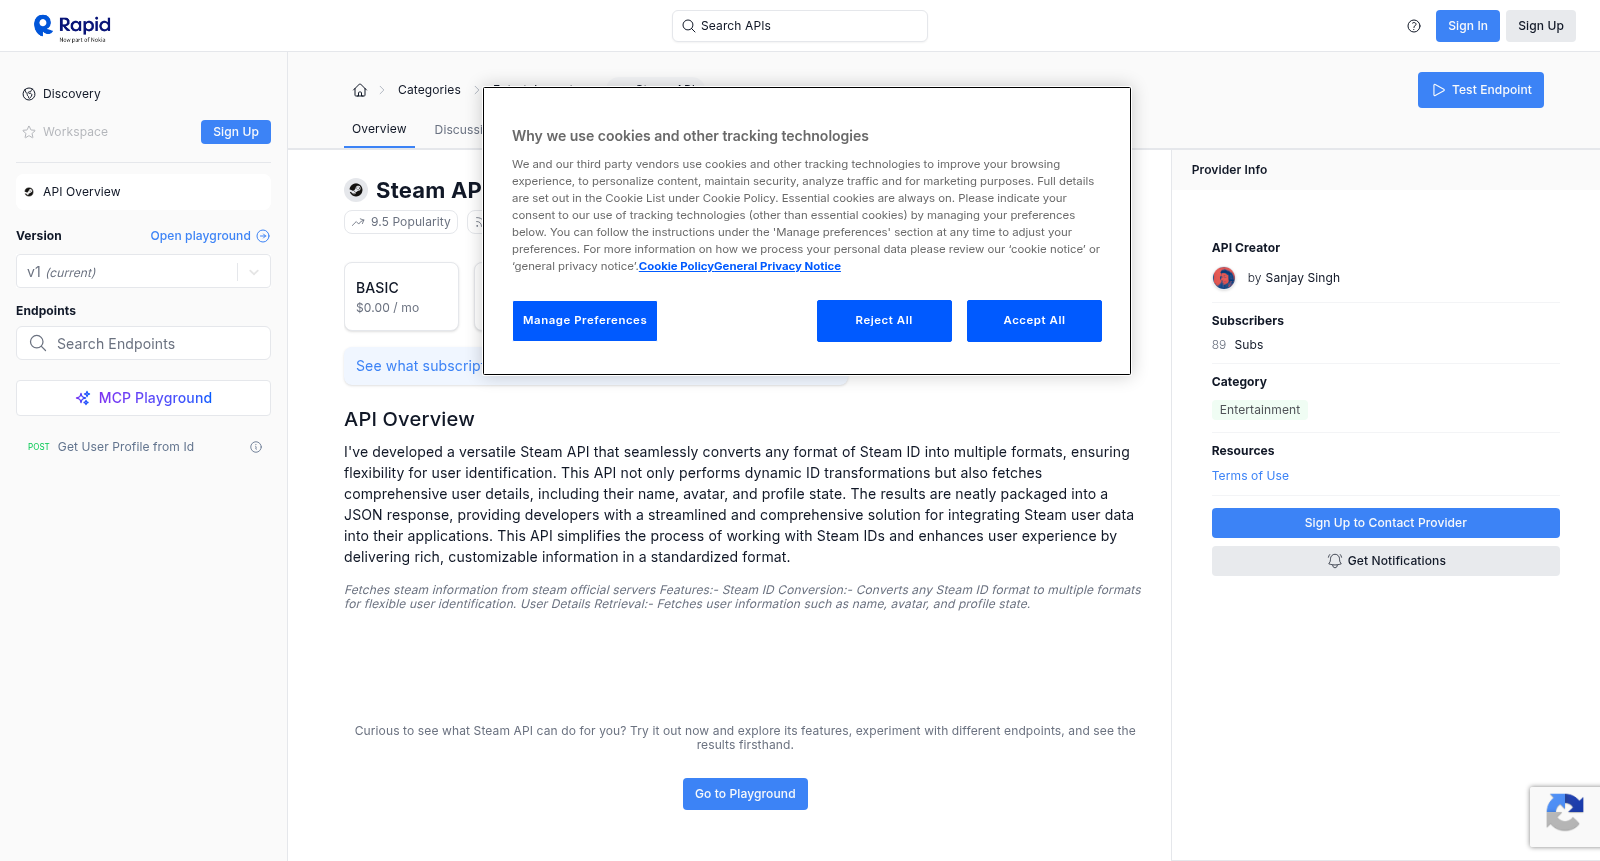This screenshot has height=861, width=1600.
Task: Open Manage Preferences for cookies
Action: (x=585, y=321)
